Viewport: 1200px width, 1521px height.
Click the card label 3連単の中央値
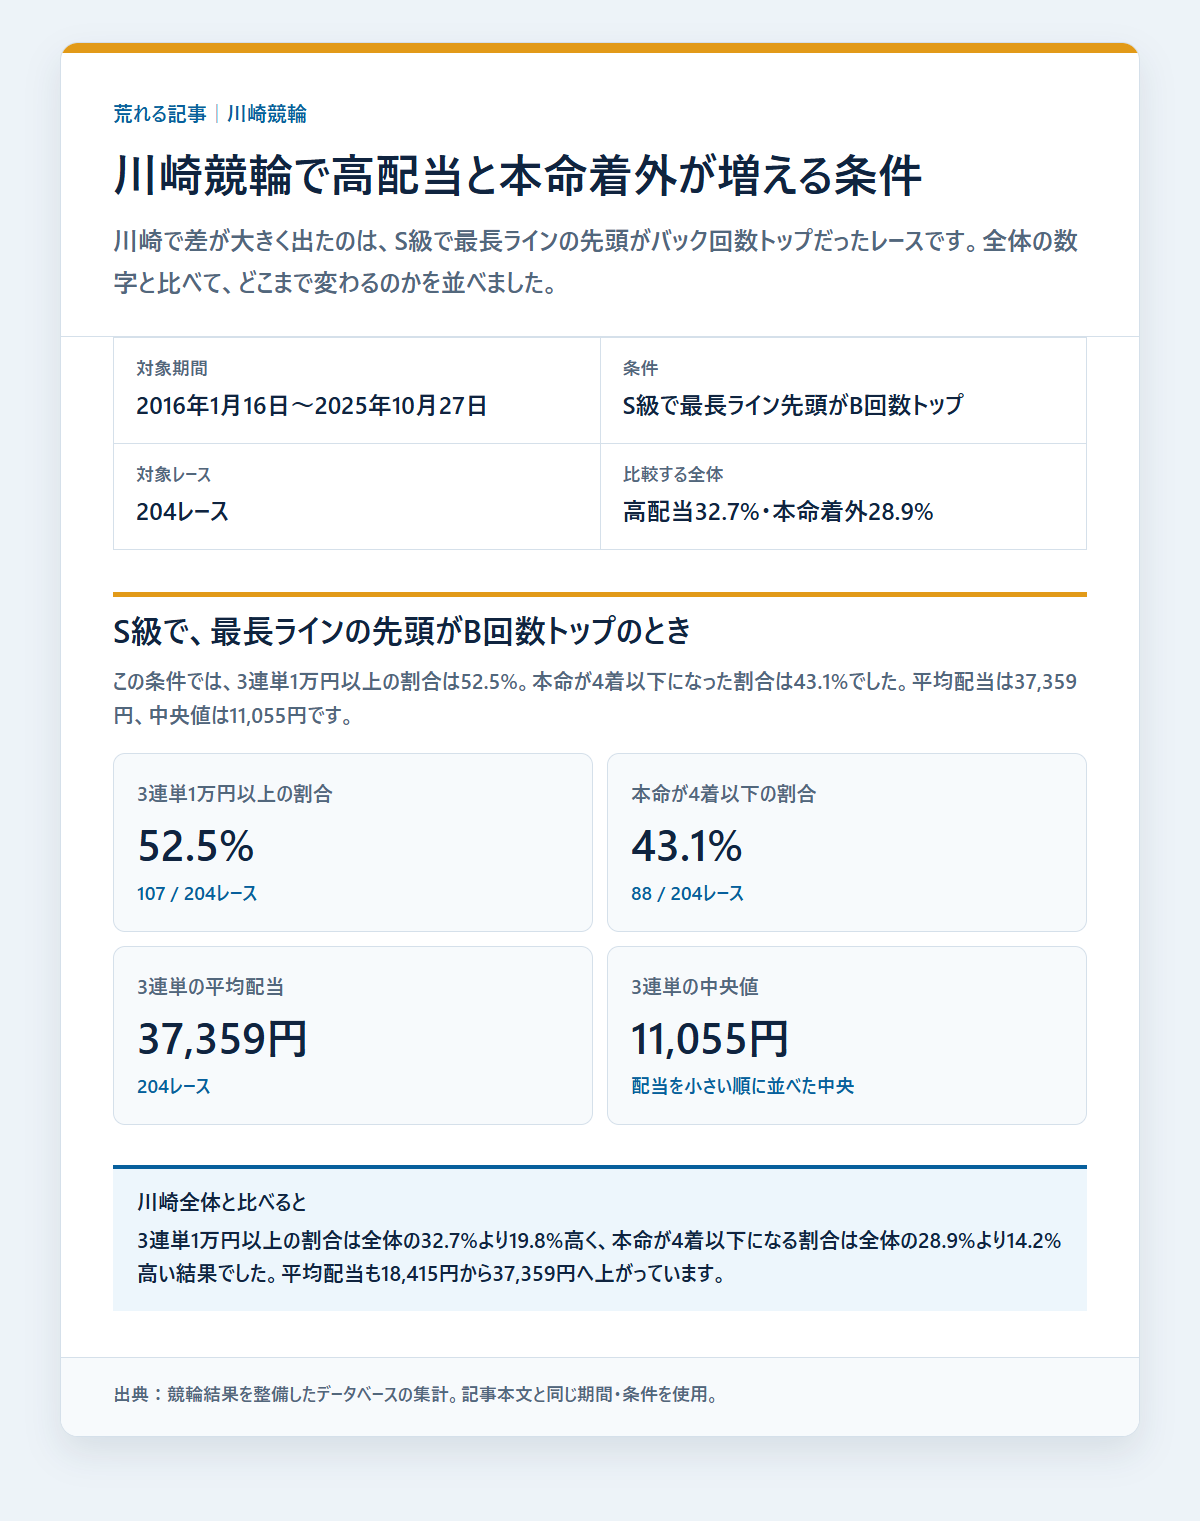(x=695, y=987)
